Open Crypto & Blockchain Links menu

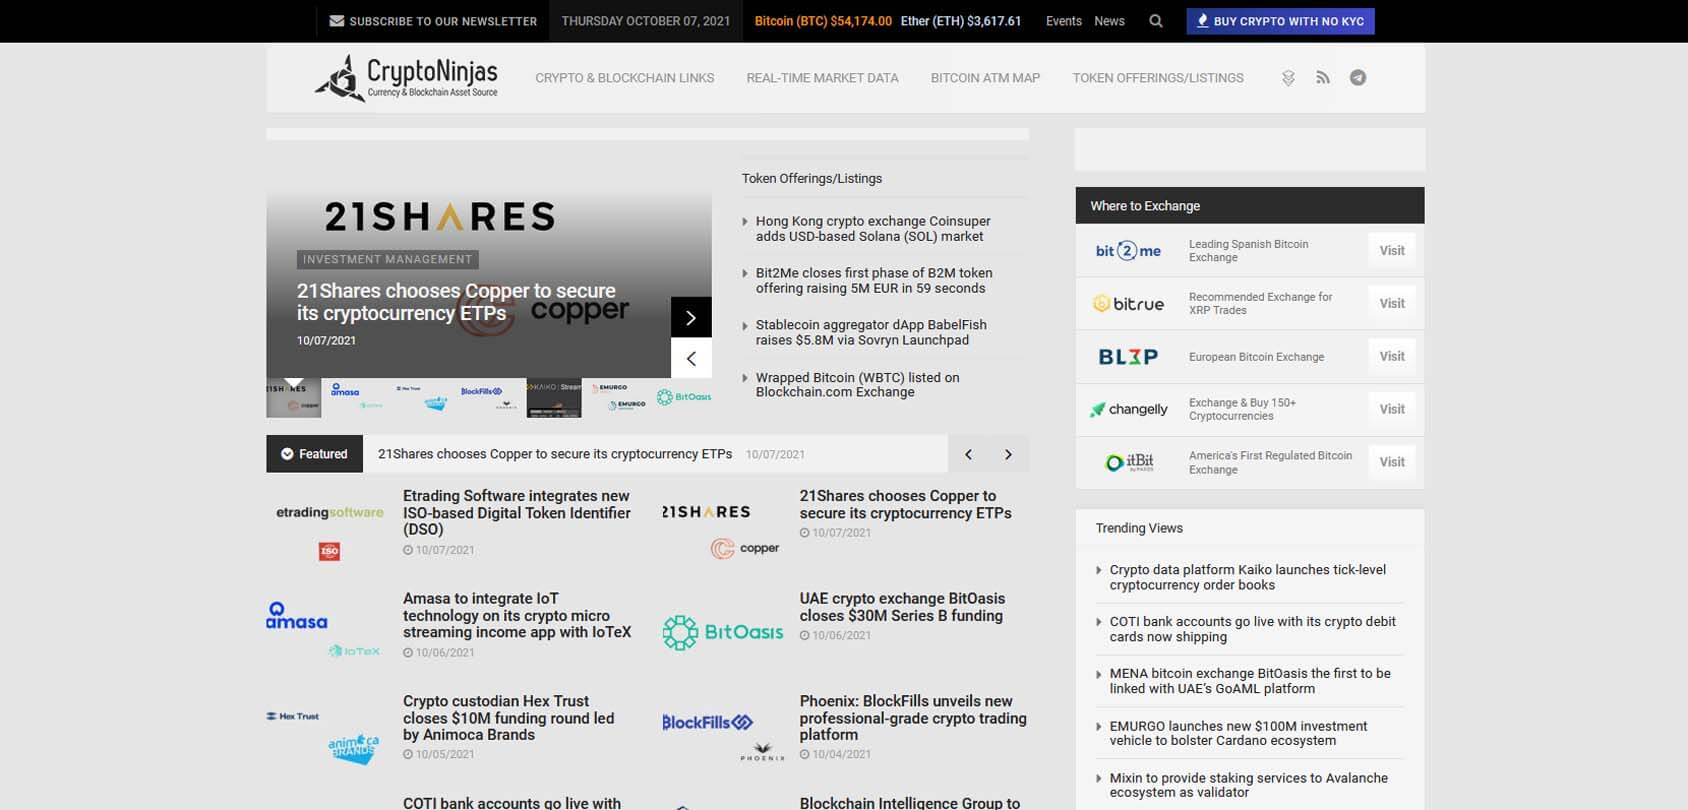tap(625, 78)
